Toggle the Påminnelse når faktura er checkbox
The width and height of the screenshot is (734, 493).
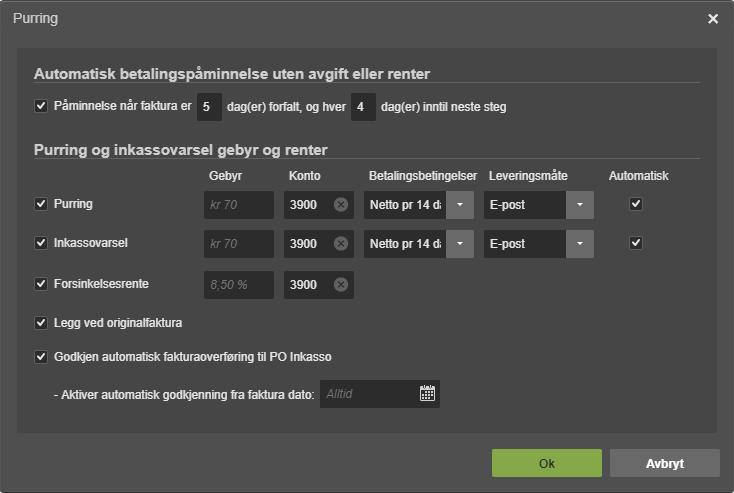(x=41, y=106)
